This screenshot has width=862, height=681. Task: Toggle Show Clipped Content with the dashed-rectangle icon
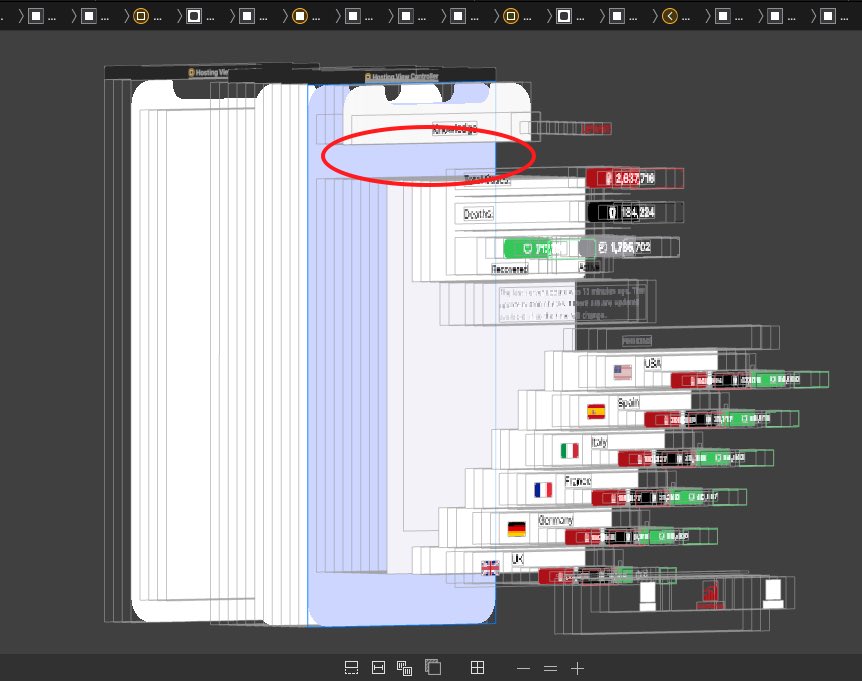pyautogui.click(x=351, y=667)
